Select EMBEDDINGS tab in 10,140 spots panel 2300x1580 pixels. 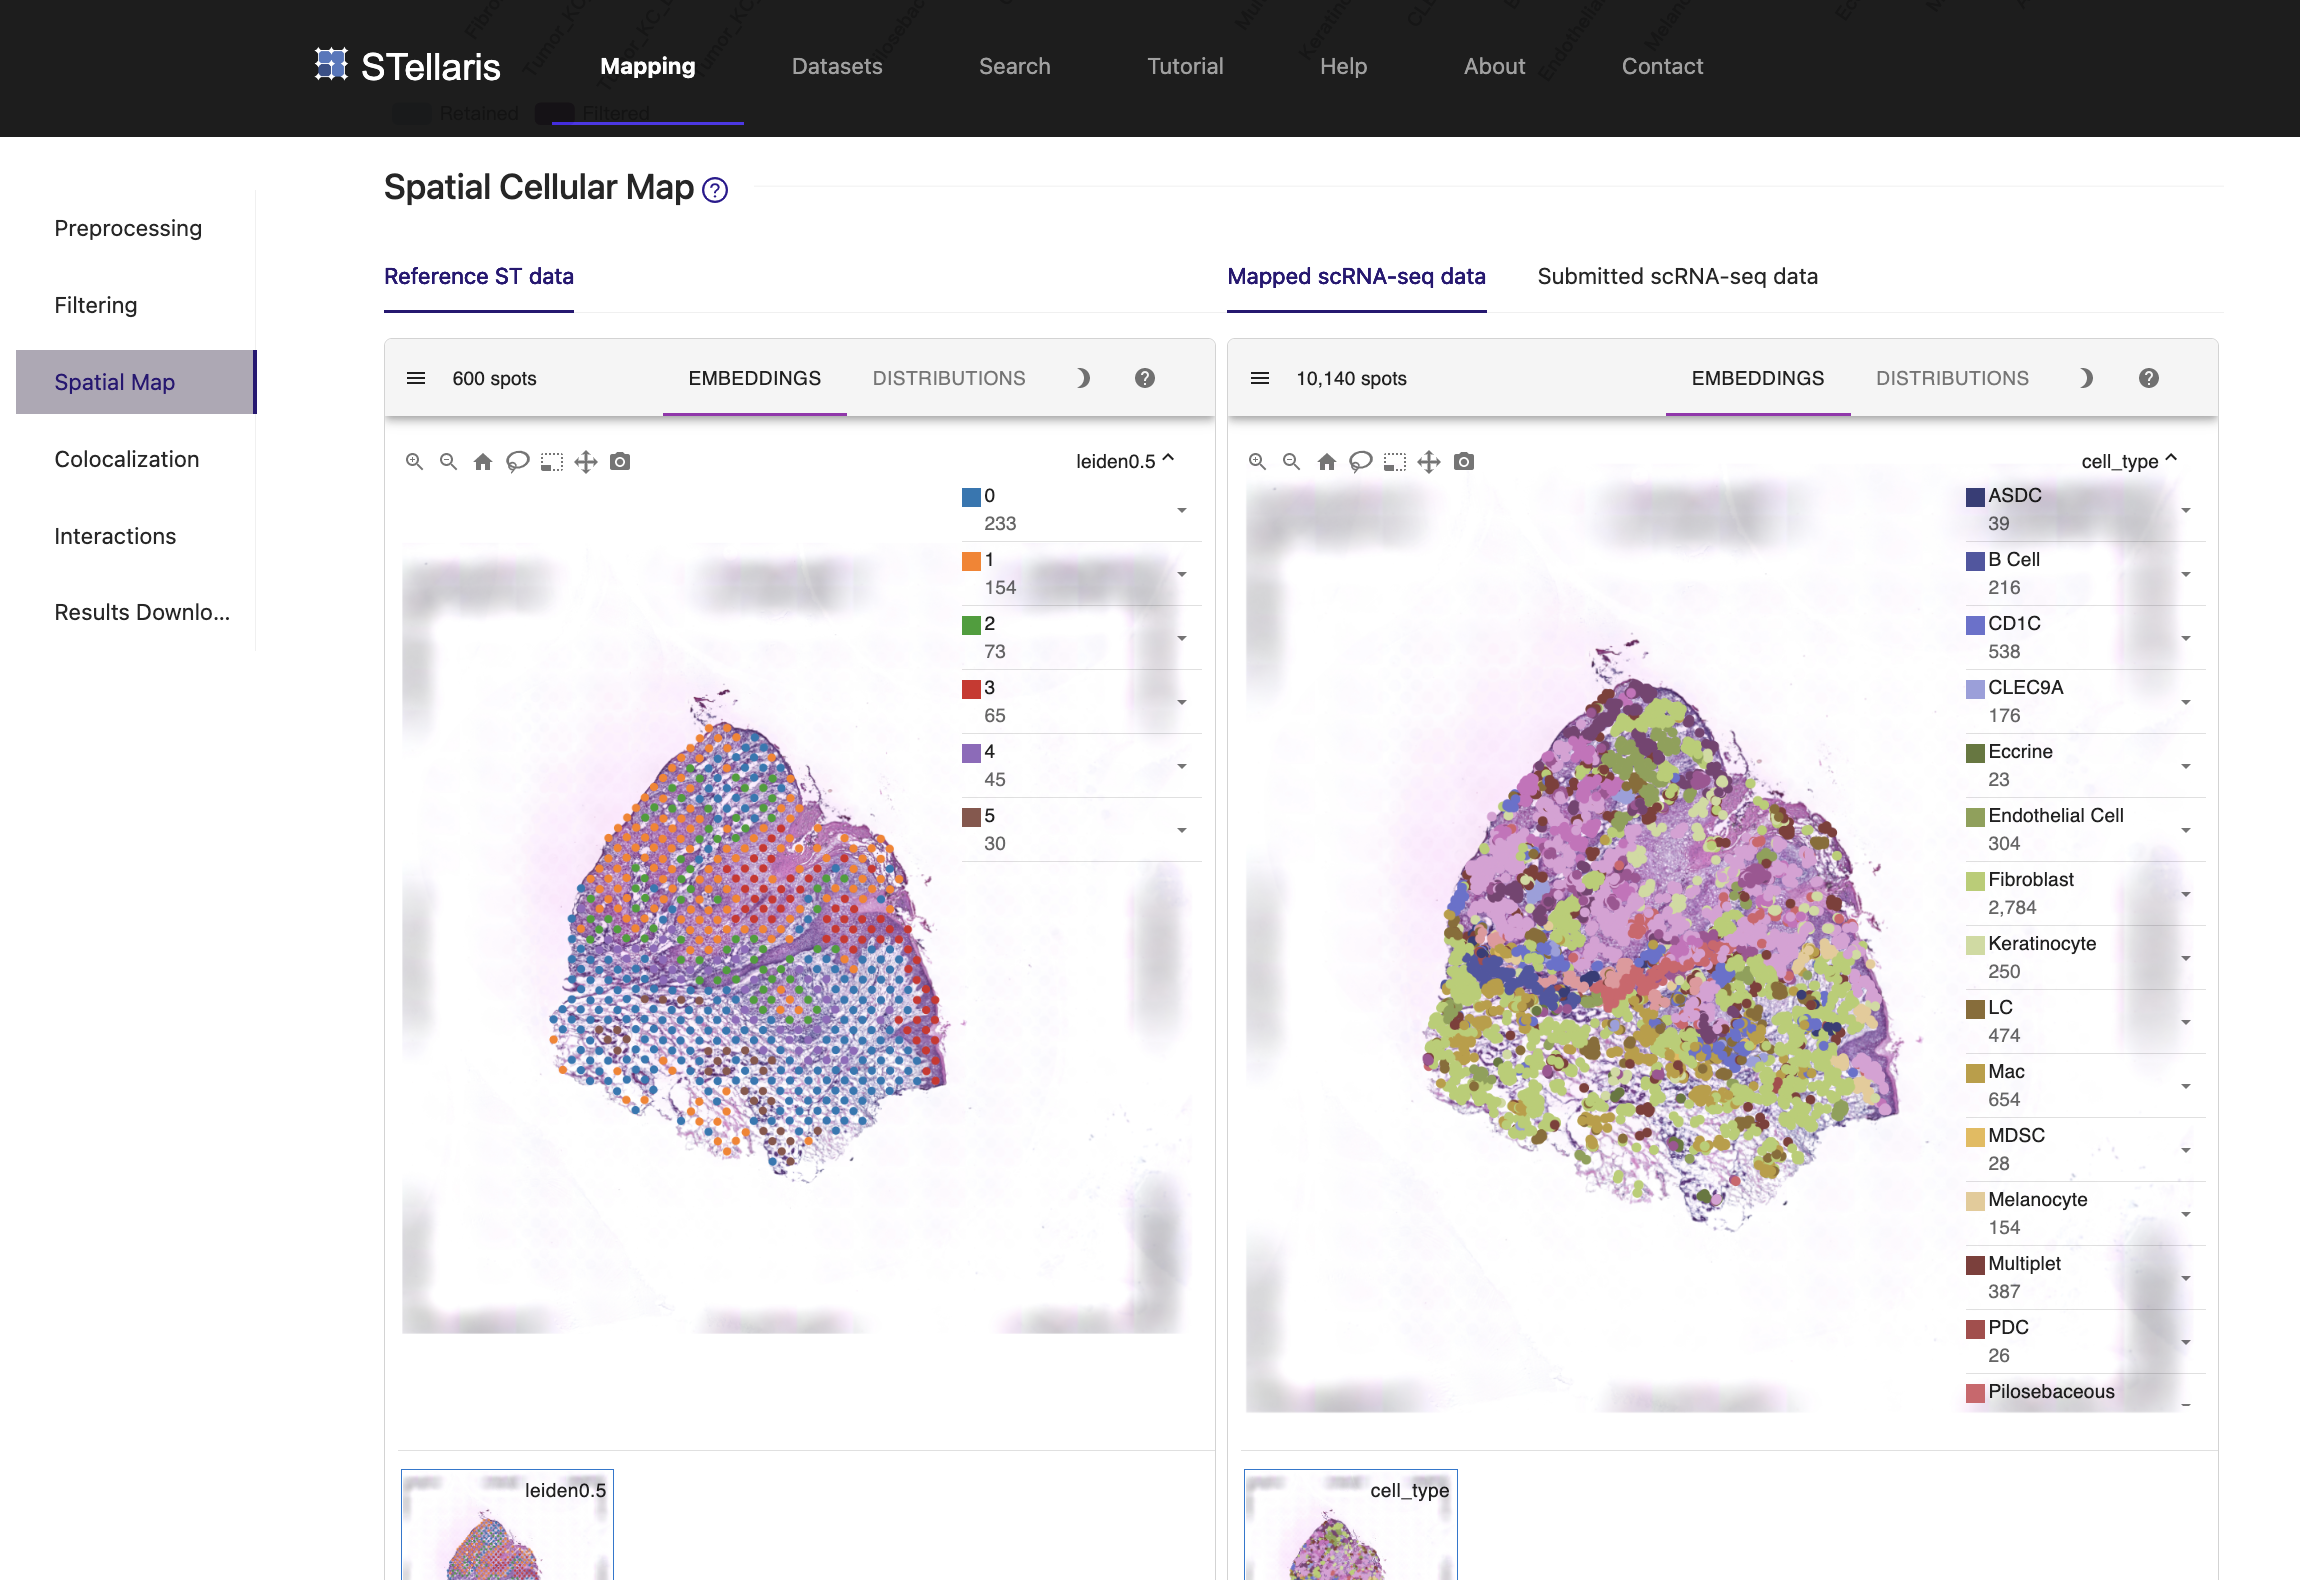[1758, 378]
